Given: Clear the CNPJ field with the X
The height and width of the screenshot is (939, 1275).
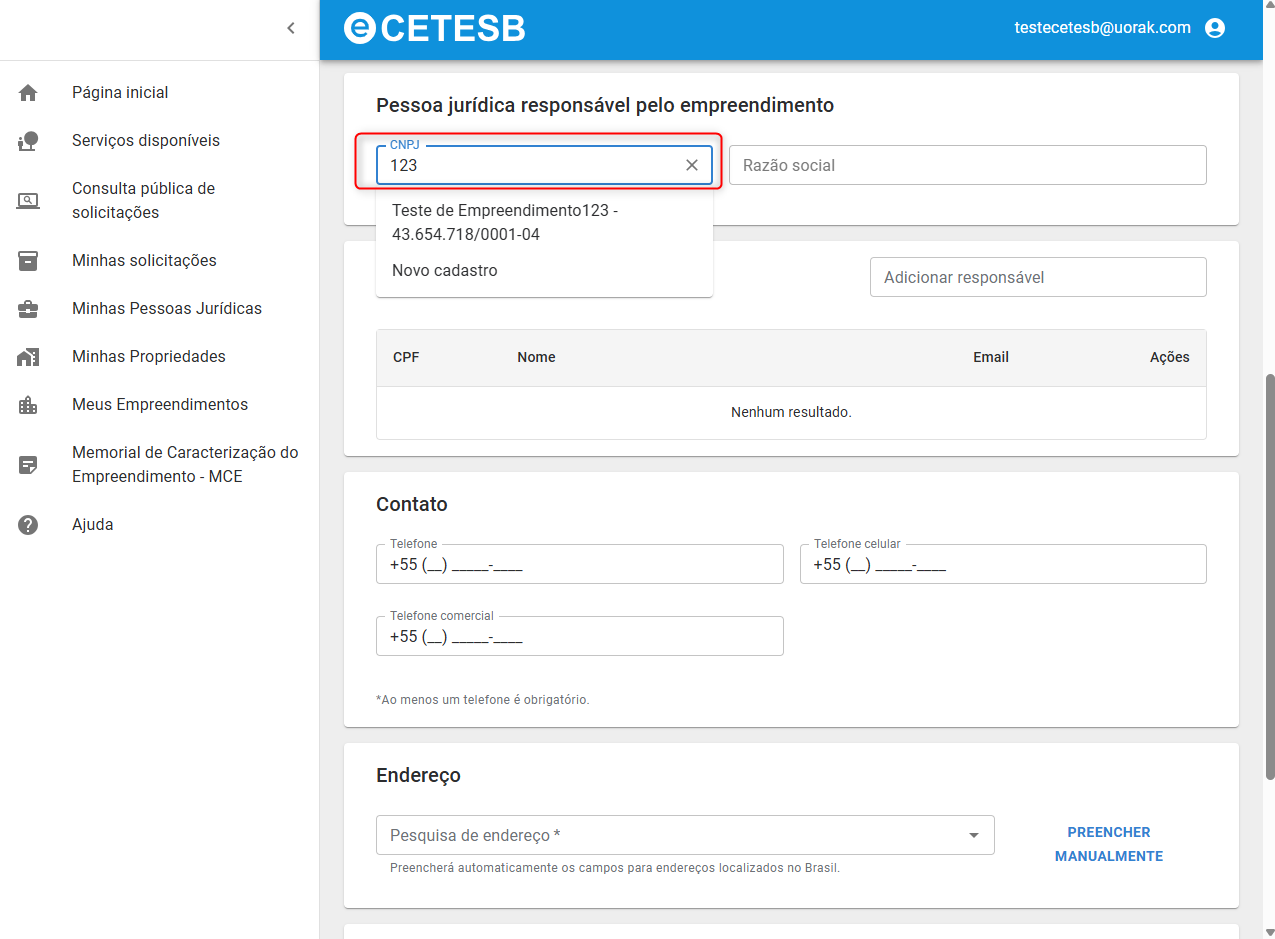Looking at the screenshot, I should (x=692, y=165).
